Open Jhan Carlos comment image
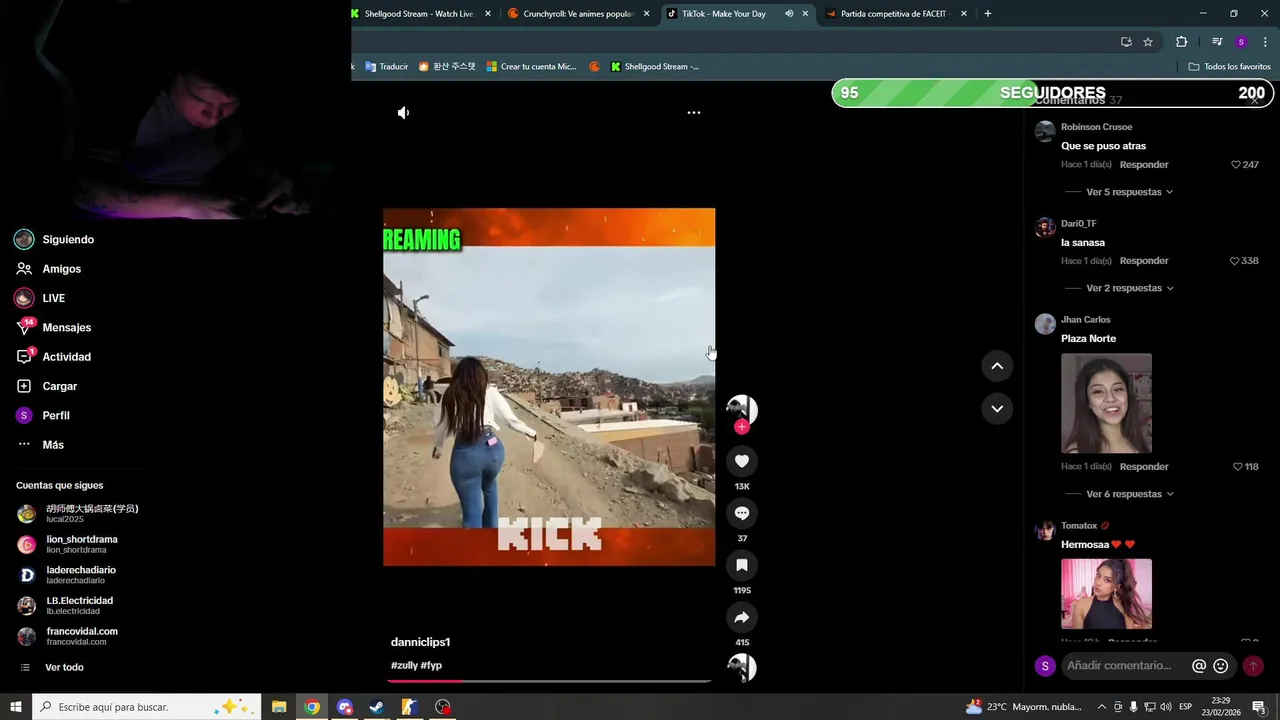Viewport: 1280px width, 720px height. [1106, 403]
